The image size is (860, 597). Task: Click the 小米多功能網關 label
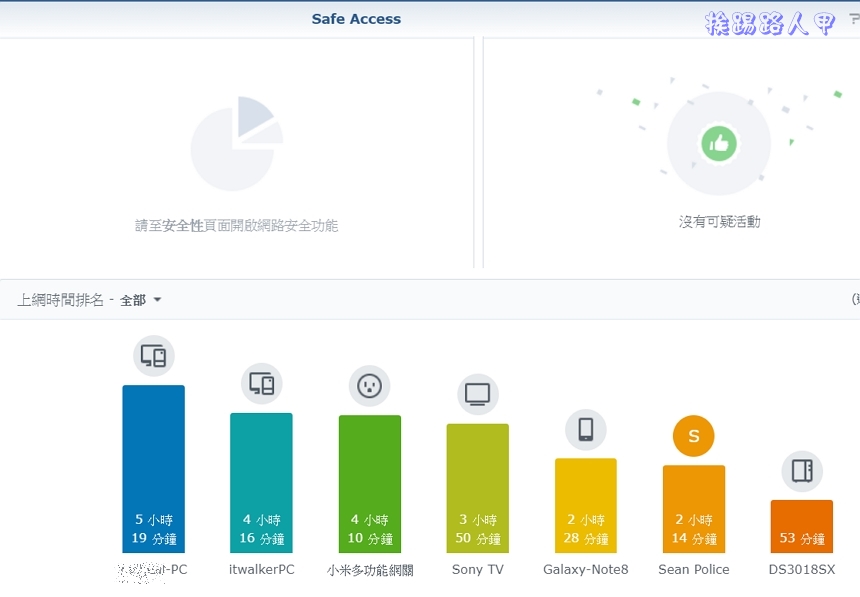coord(370,570)
